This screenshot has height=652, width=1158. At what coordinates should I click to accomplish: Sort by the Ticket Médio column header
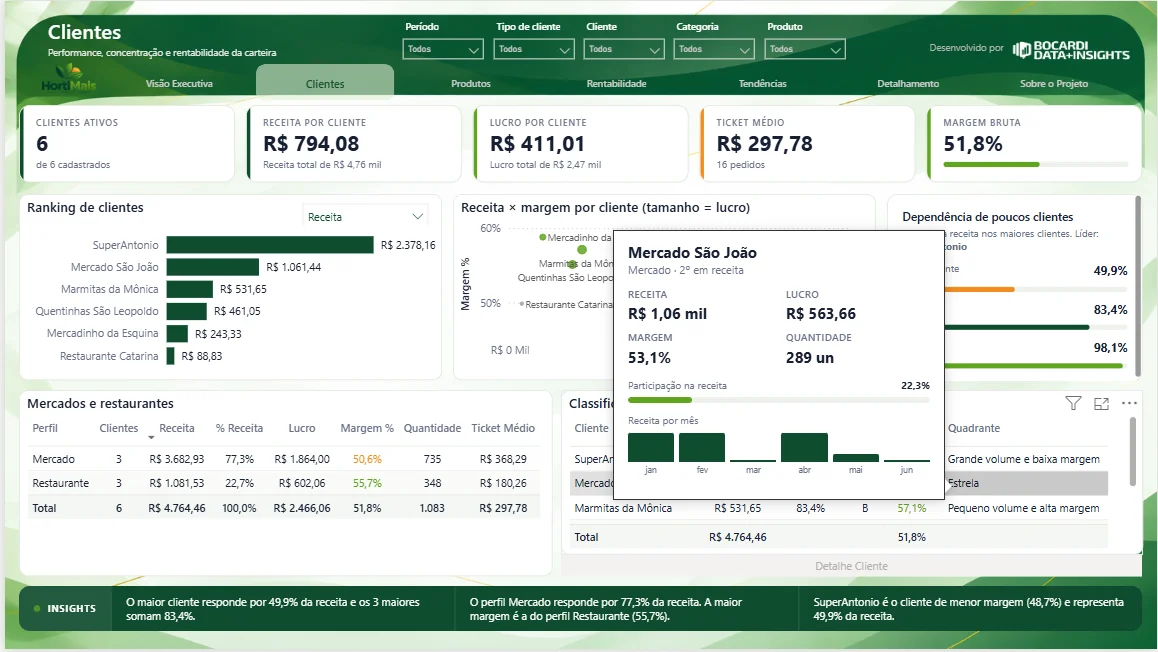tap(503, 428)
